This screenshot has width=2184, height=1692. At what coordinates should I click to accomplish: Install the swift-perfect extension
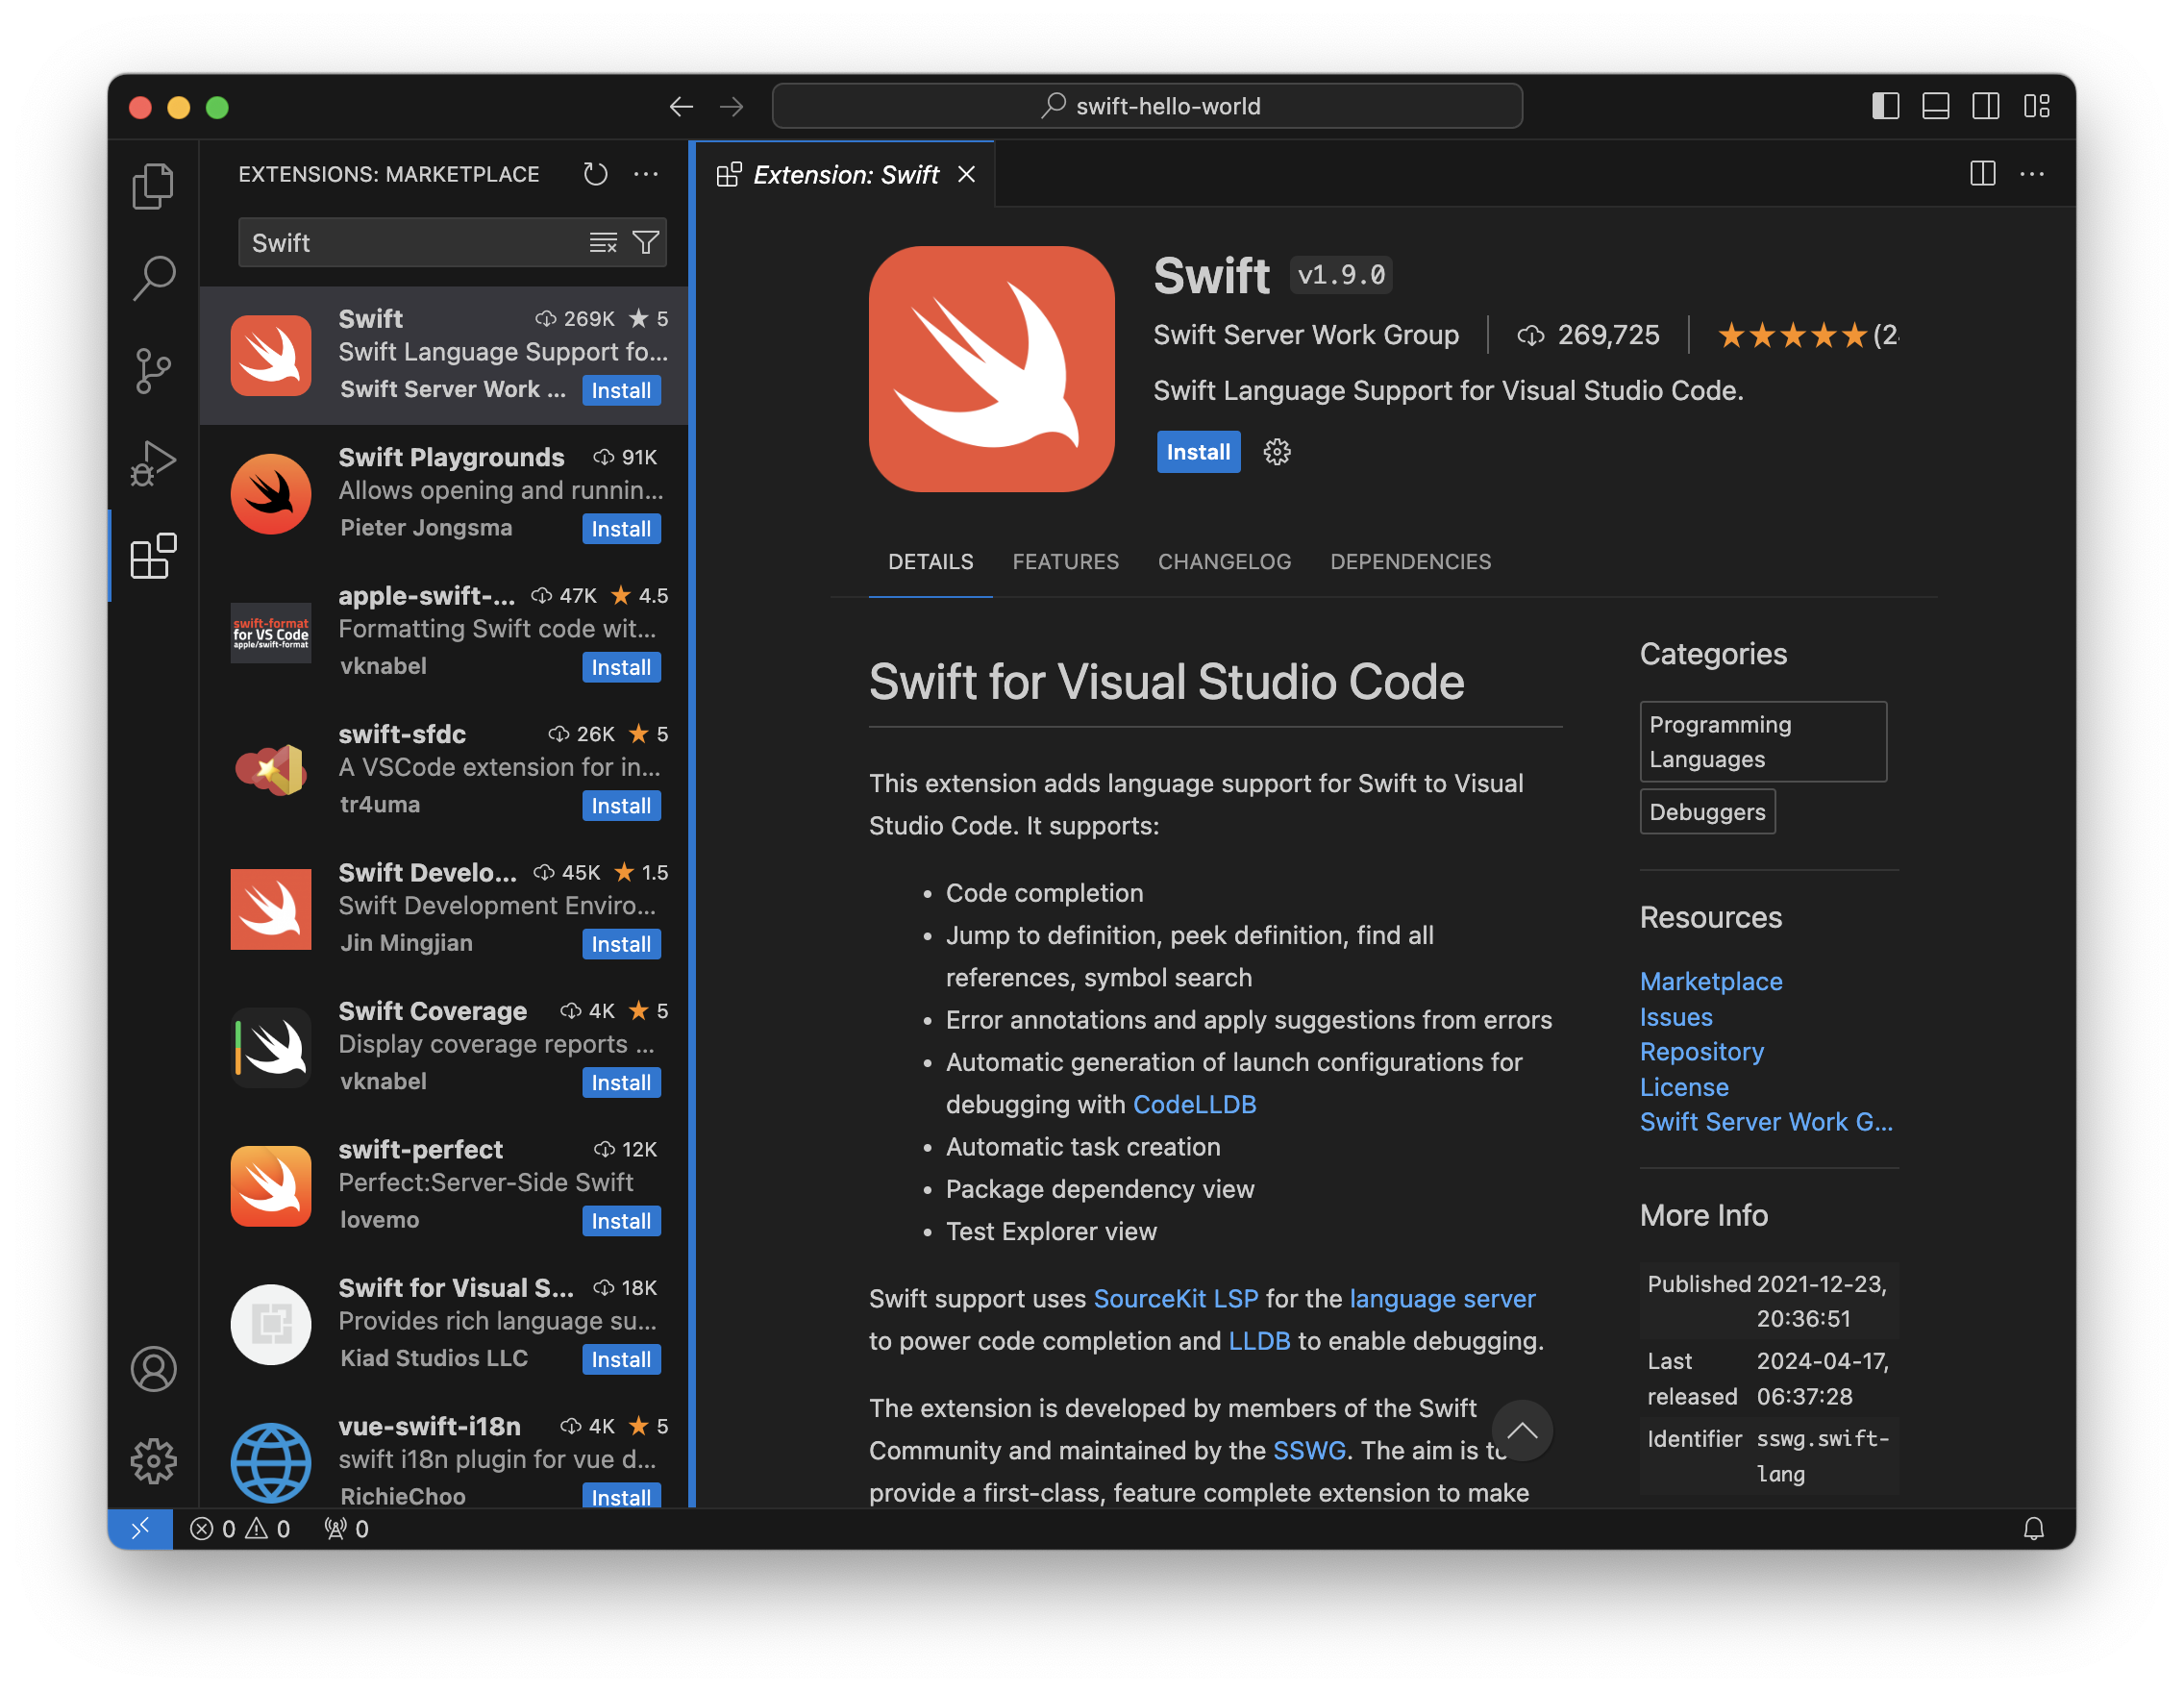coord(621,1221)
